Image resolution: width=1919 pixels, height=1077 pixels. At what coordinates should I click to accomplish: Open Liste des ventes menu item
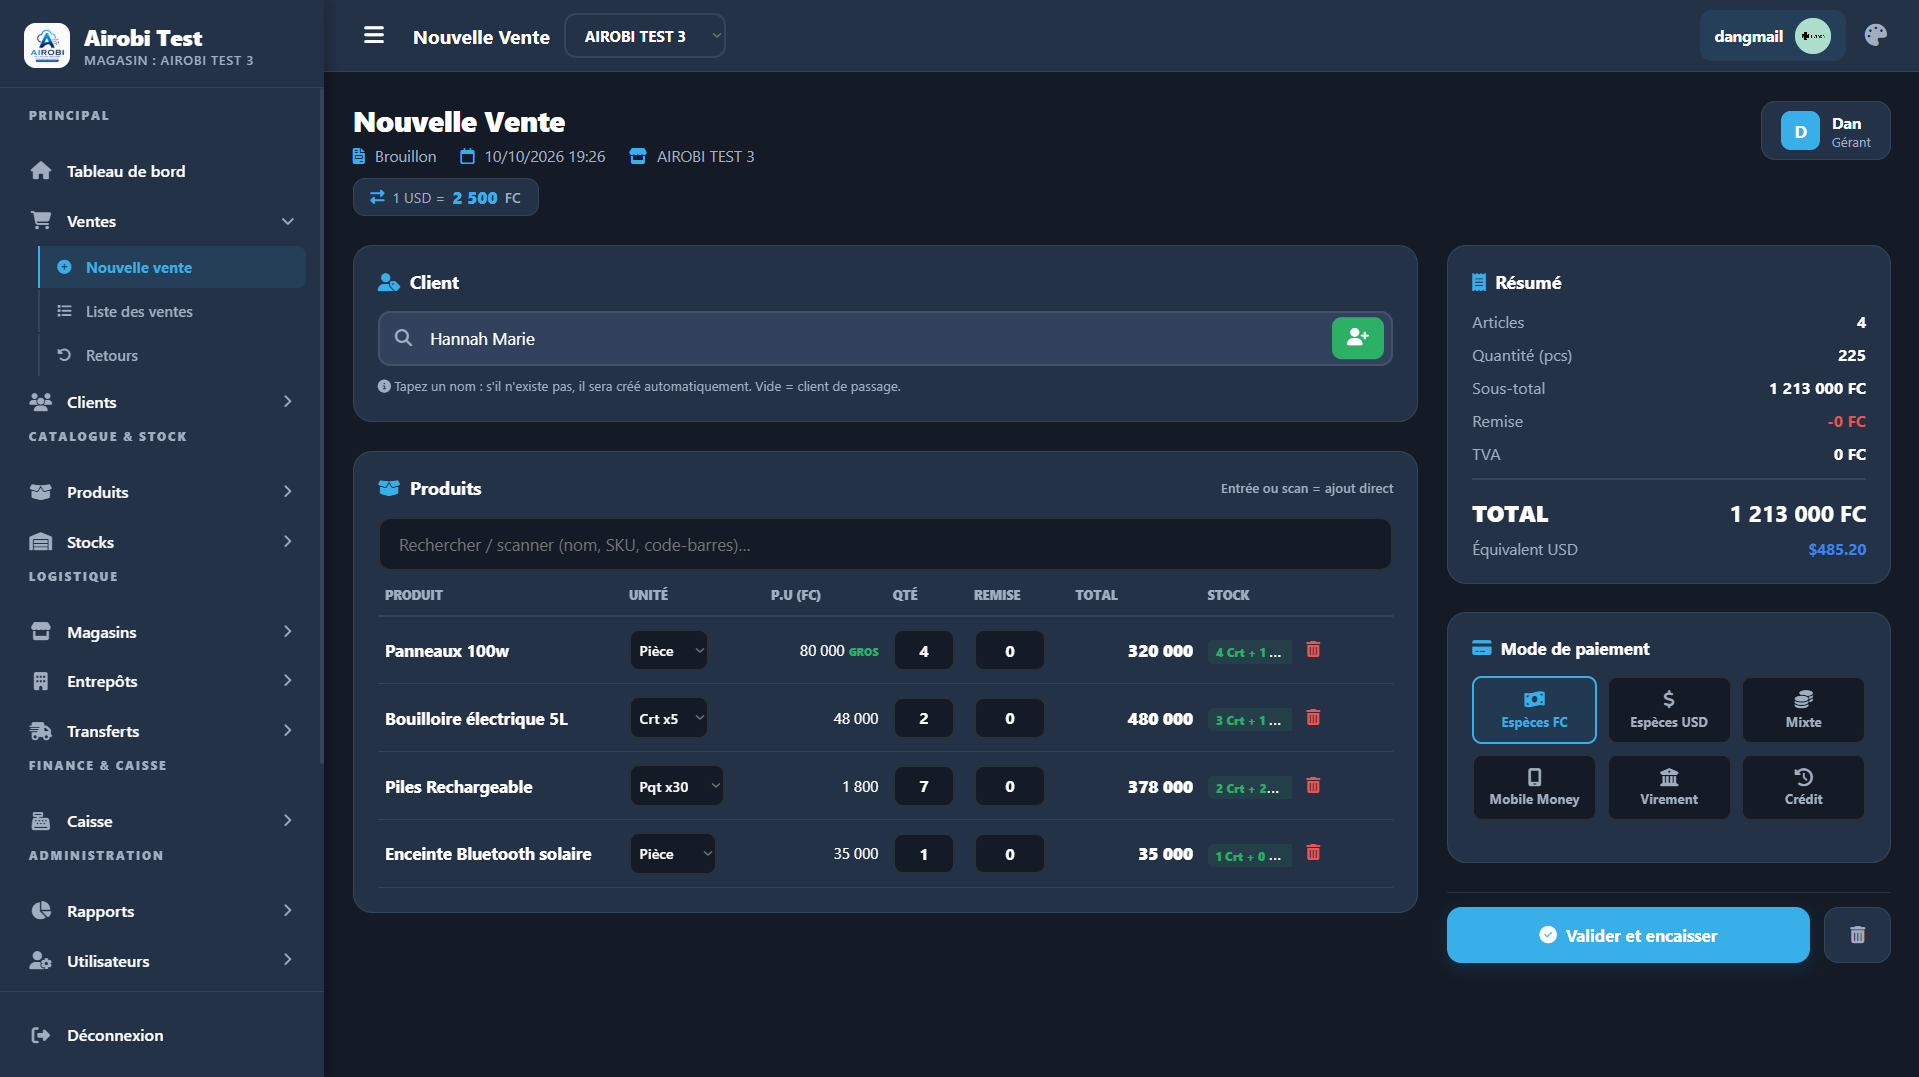139,311
